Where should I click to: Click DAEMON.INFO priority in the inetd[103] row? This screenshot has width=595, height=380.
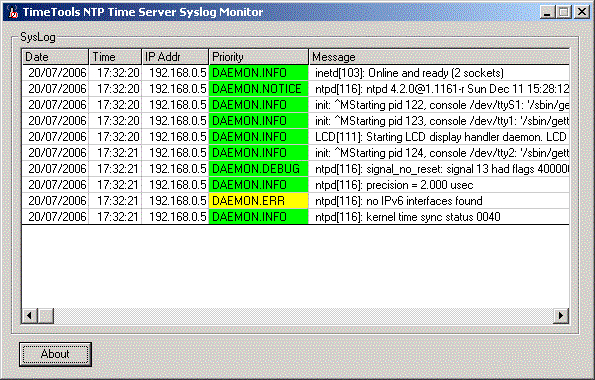[258, 73]
